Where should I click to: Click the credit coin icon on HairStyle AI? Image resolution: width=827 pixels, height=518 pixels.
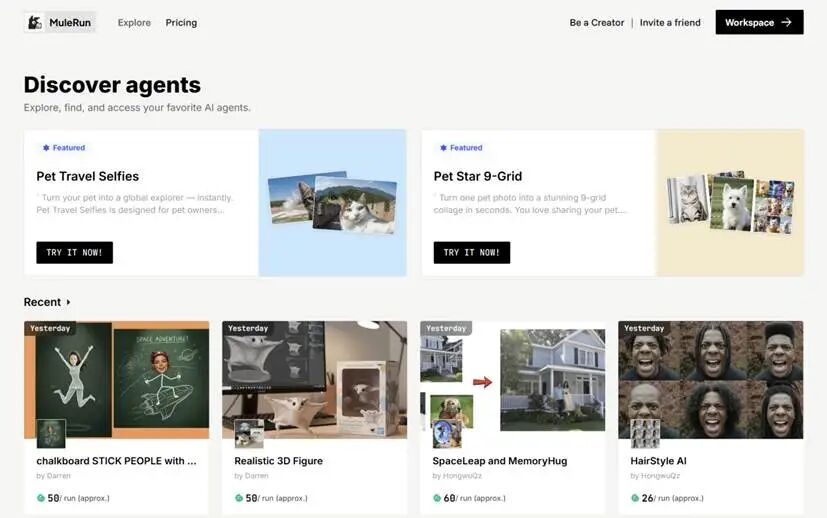click(634, 497)
